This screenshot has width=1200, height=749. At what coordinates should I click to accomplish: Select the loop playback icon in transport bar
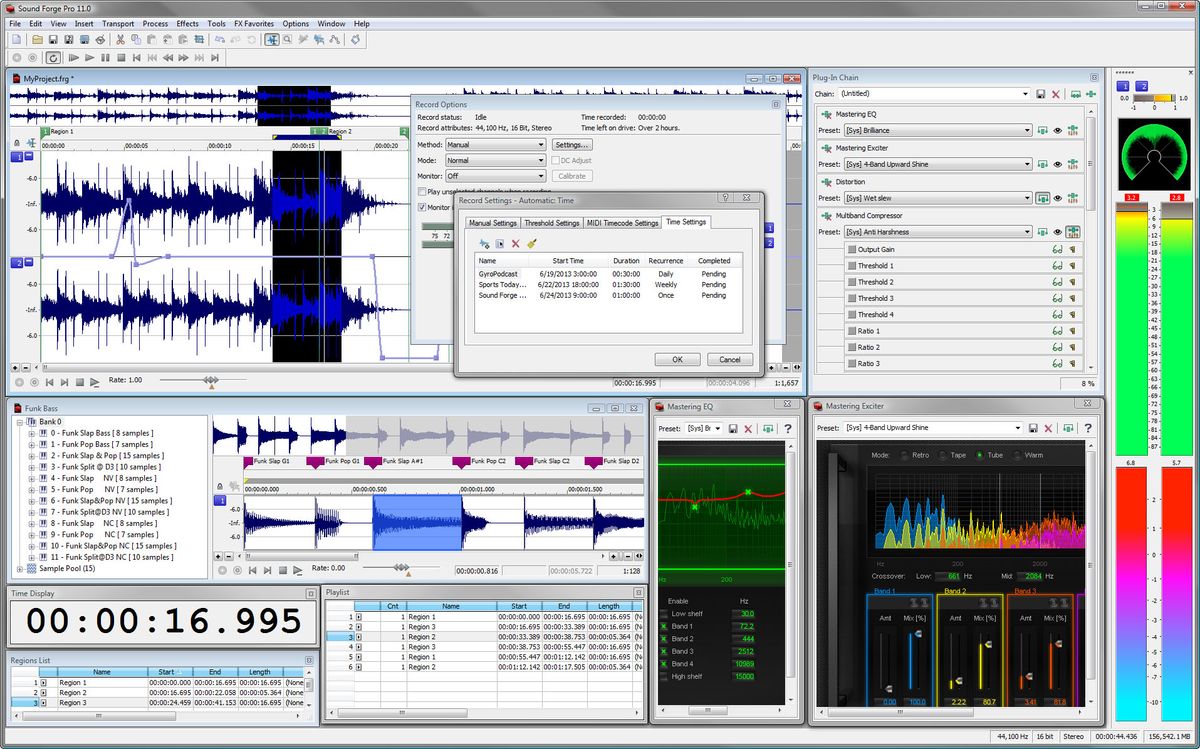coord(53,57)
